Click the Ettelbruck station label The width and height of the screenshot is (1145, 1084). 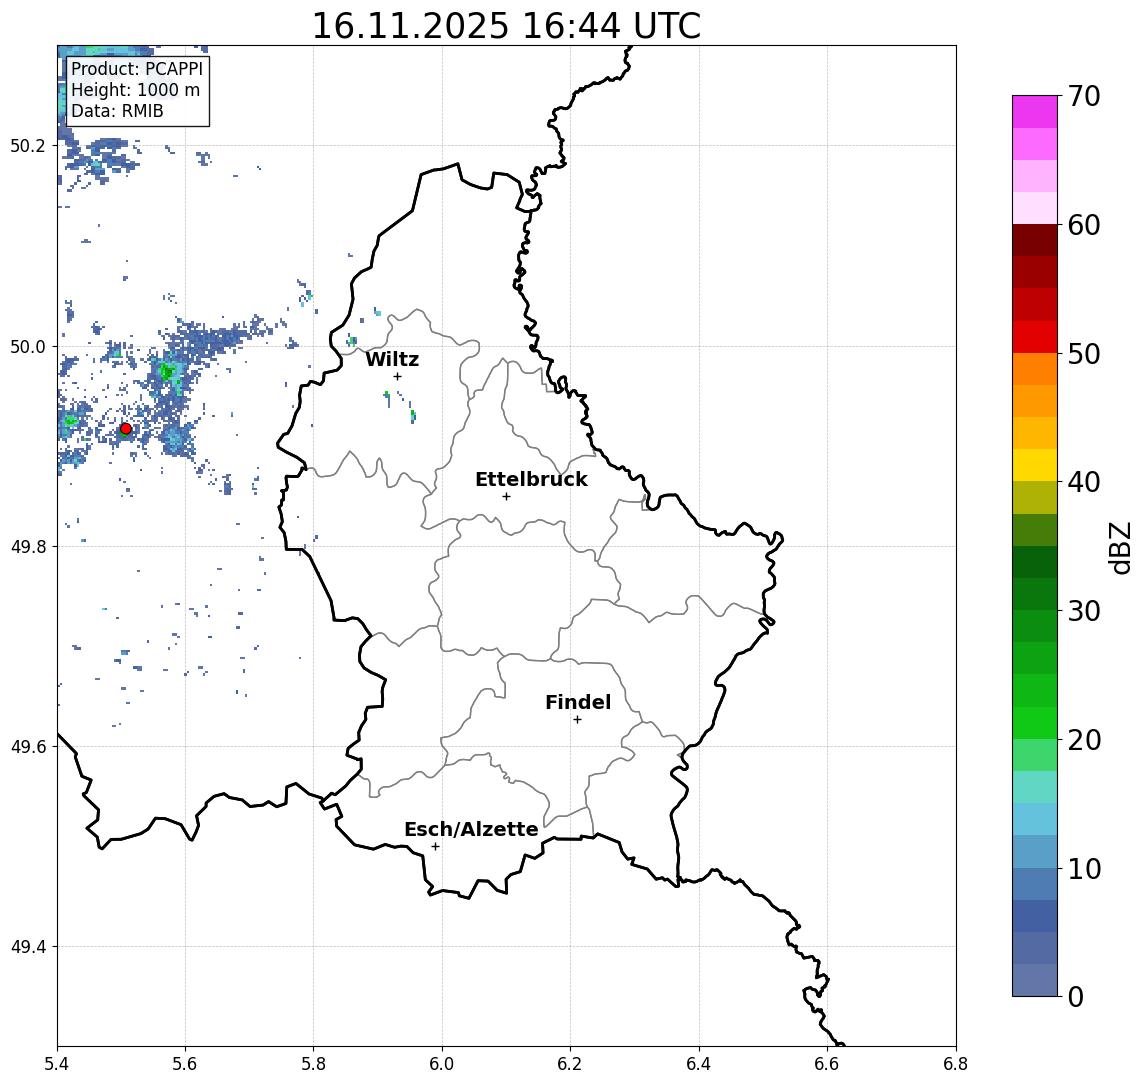coord(531,479)
